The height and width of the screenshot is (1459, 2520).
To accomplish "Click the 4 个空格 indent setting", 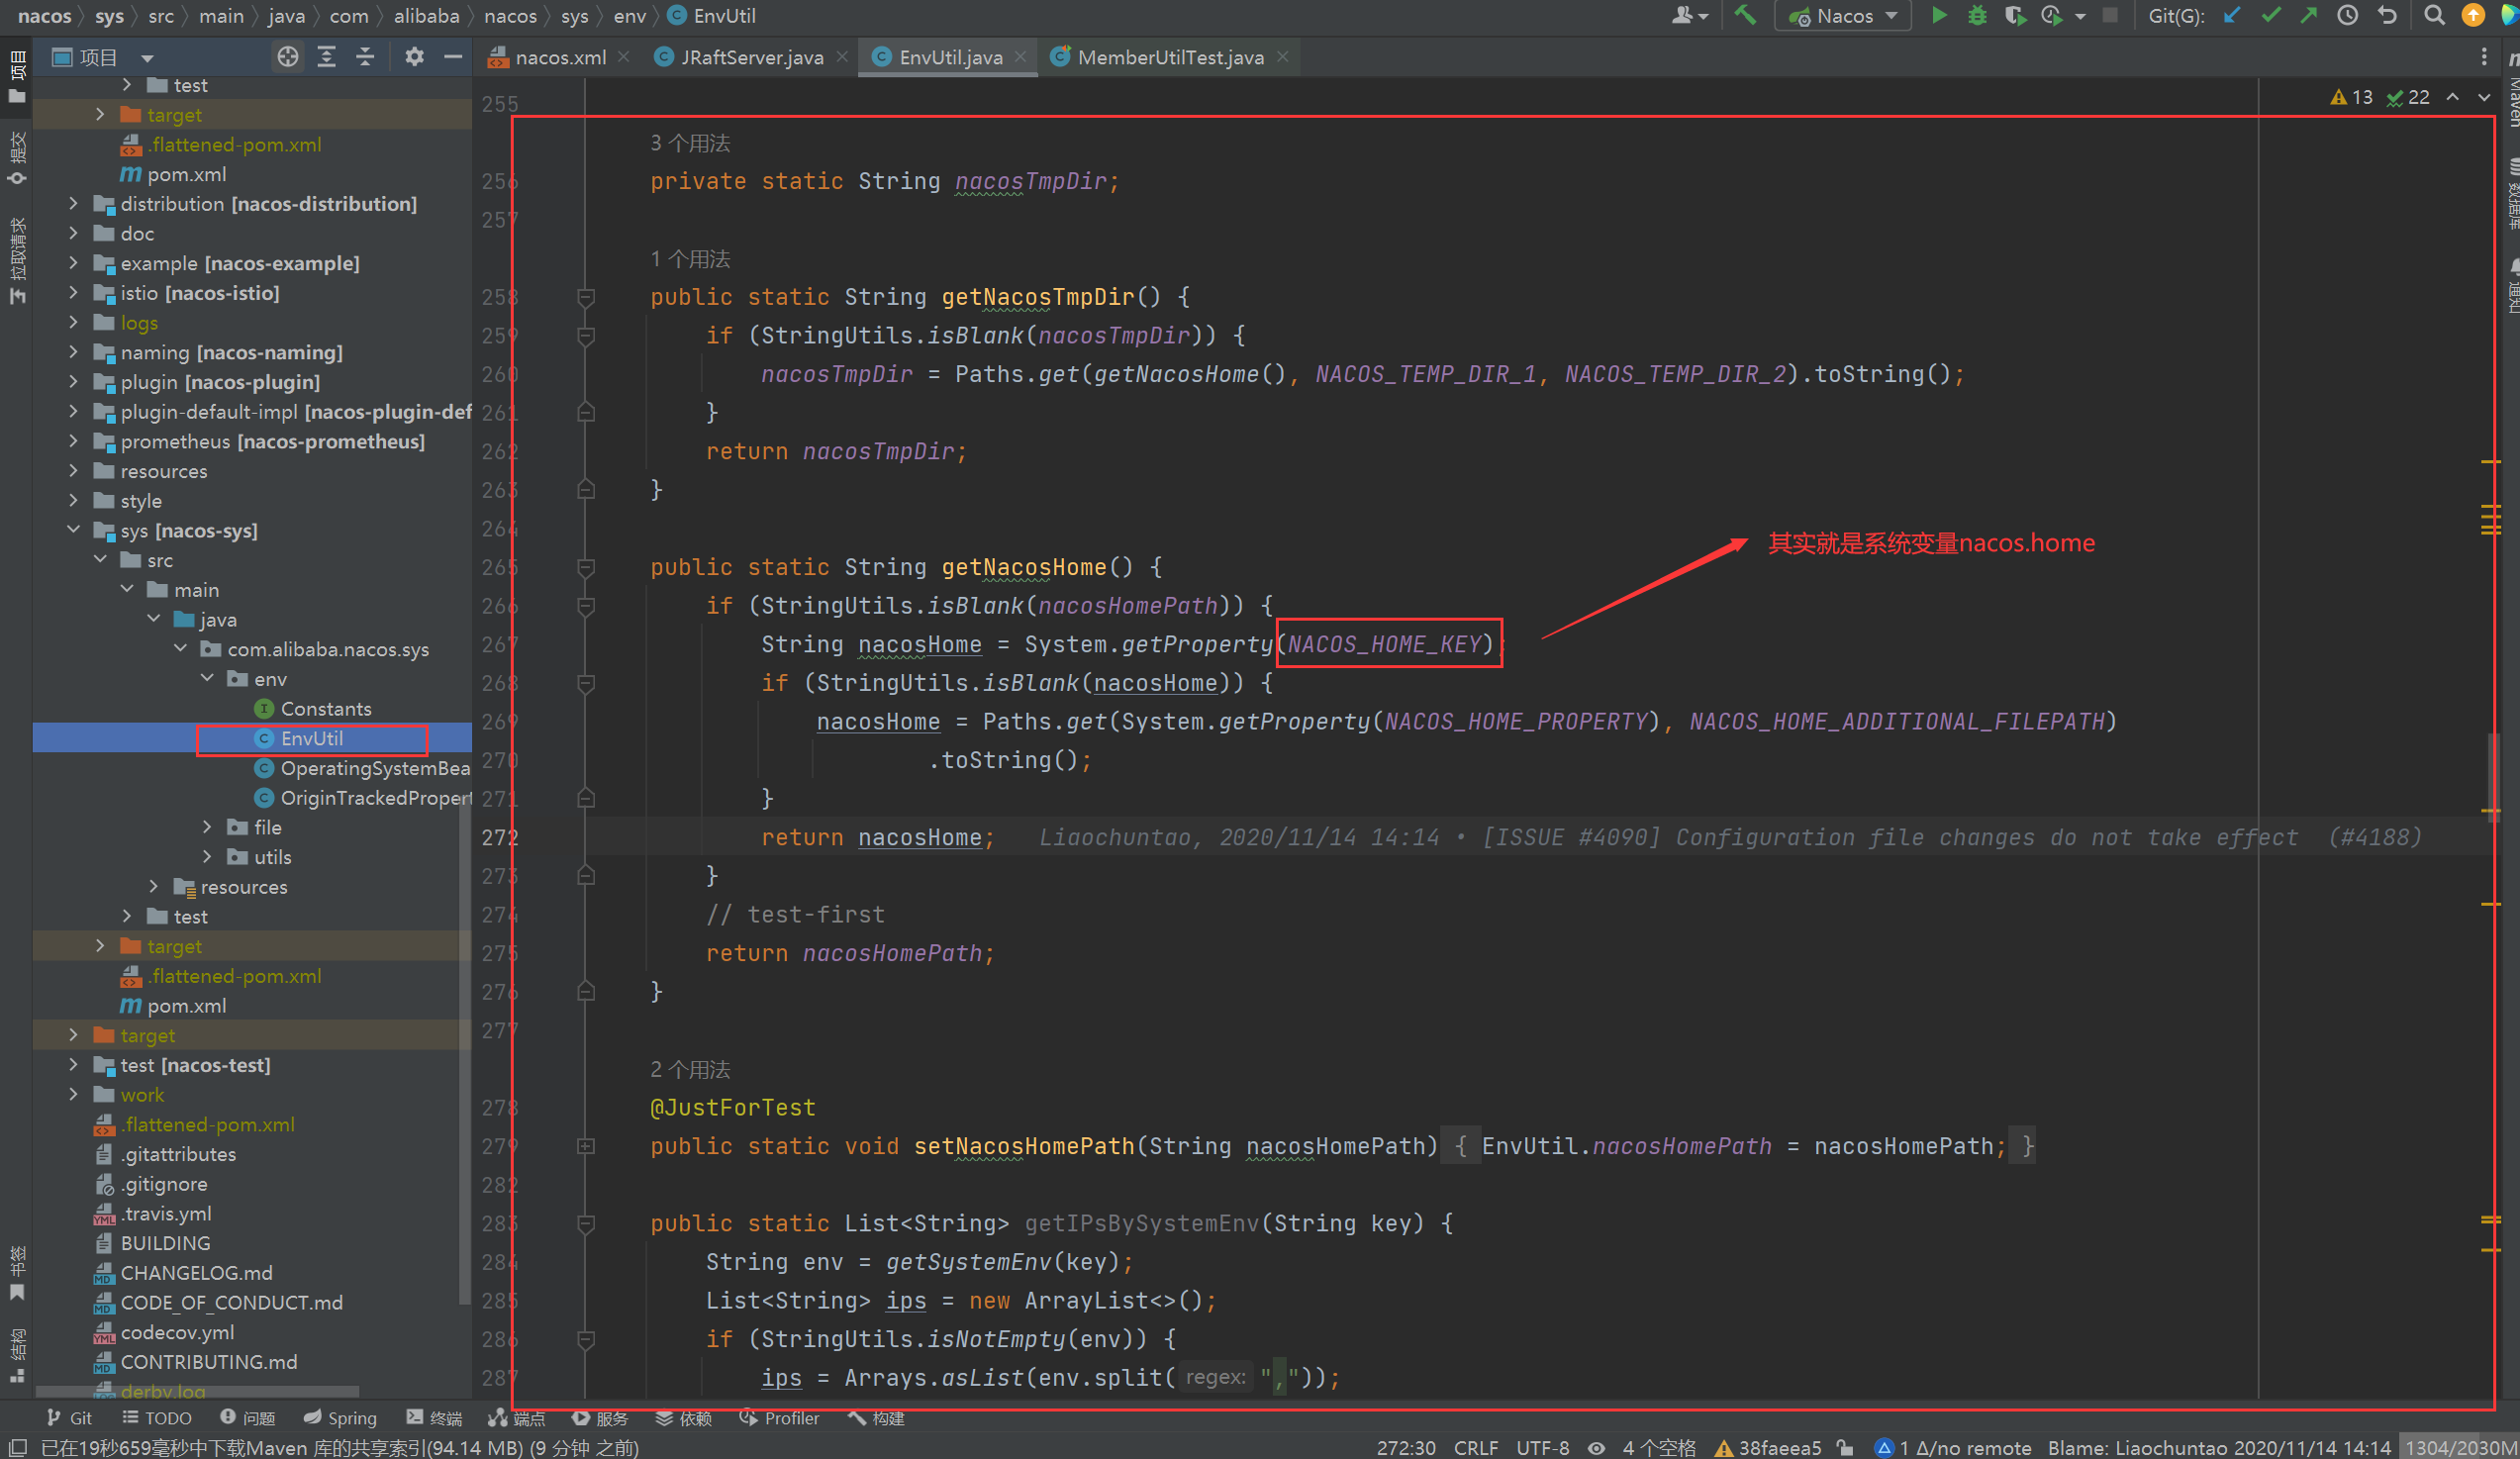I will pos(1659,1447).
